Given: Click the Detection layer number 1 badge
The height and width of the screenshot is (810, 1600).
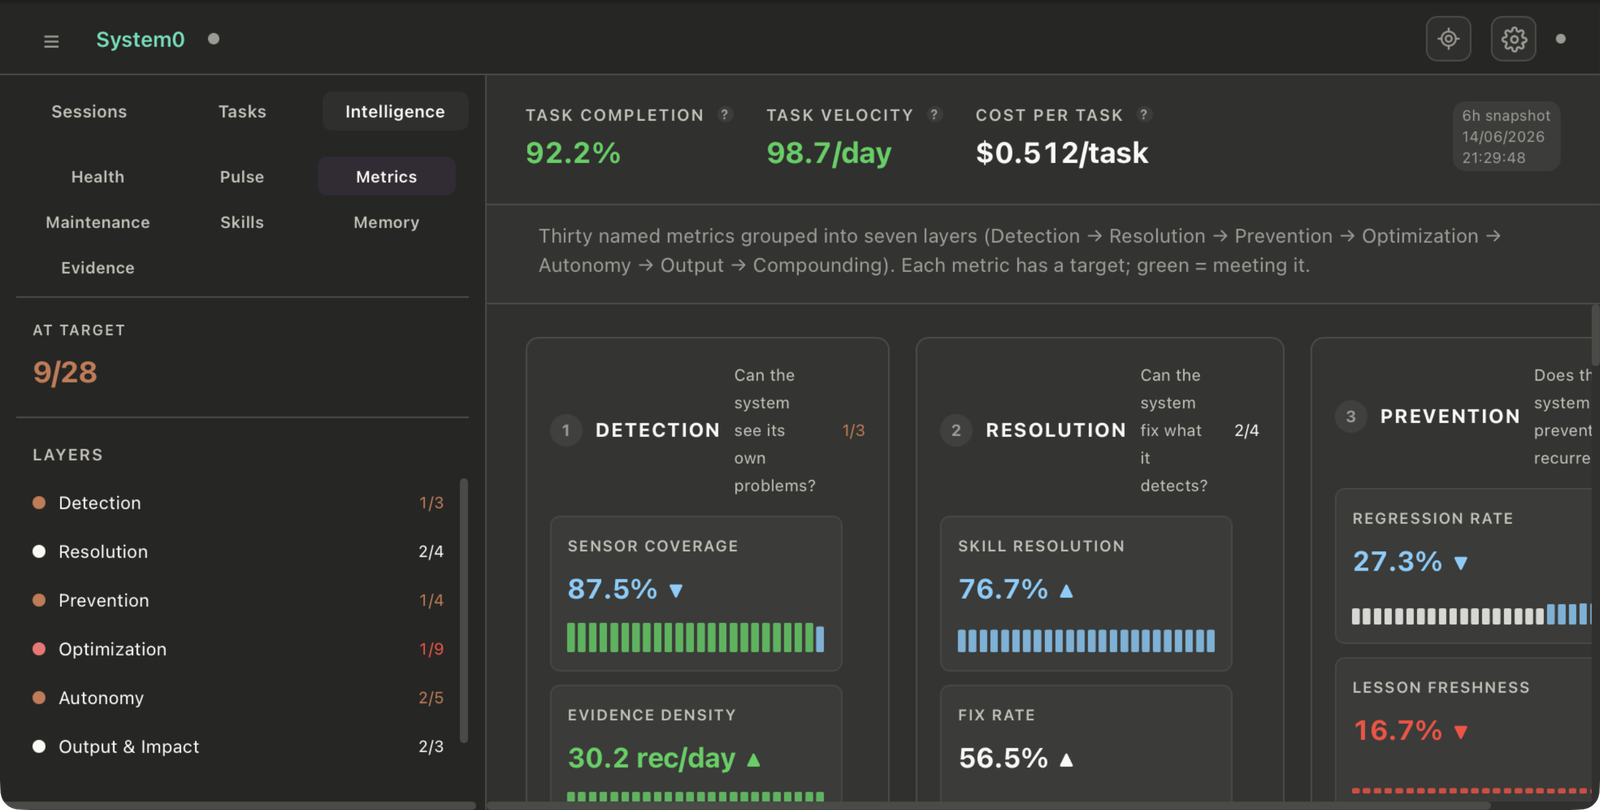Looking at the screenshot, I should pyautogui.click(x=566, y=430).
